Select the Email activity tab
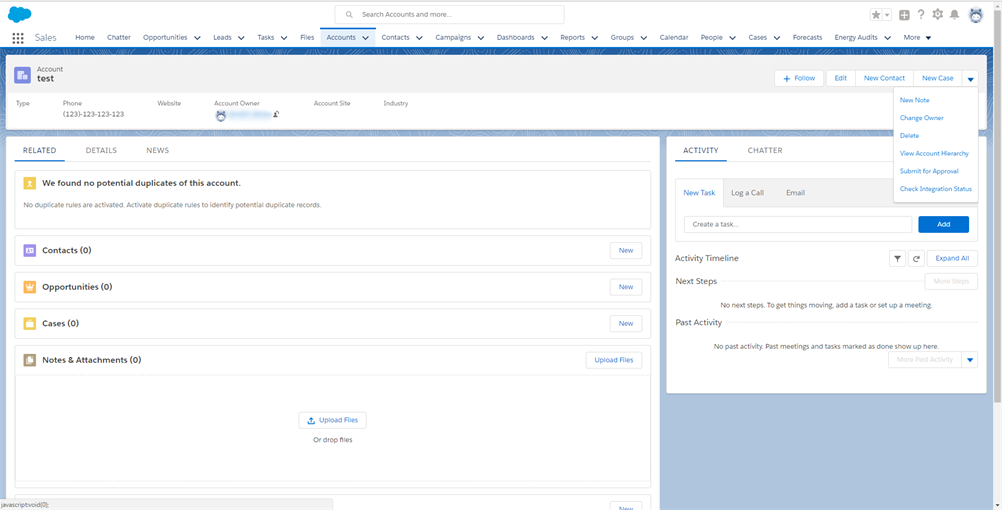Image resolution: width=1002 pixels, height=510 pixels. [x=795, y=192]
